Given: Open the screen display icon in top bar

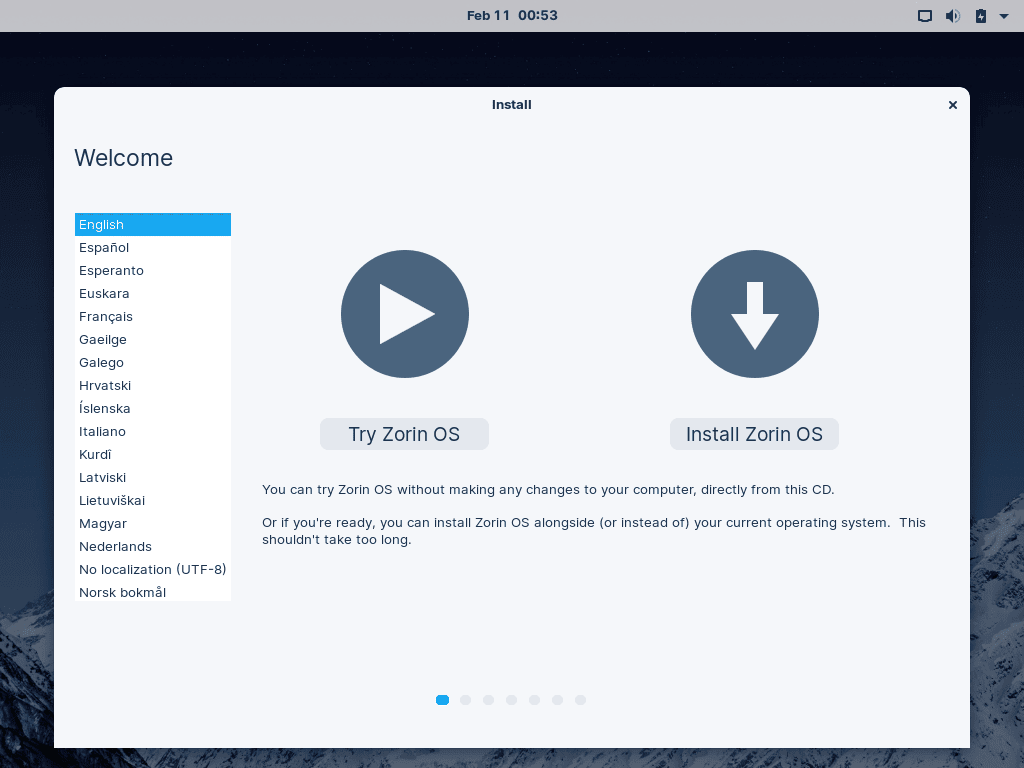Looking at the screenshot, I should tap(925, 16).
